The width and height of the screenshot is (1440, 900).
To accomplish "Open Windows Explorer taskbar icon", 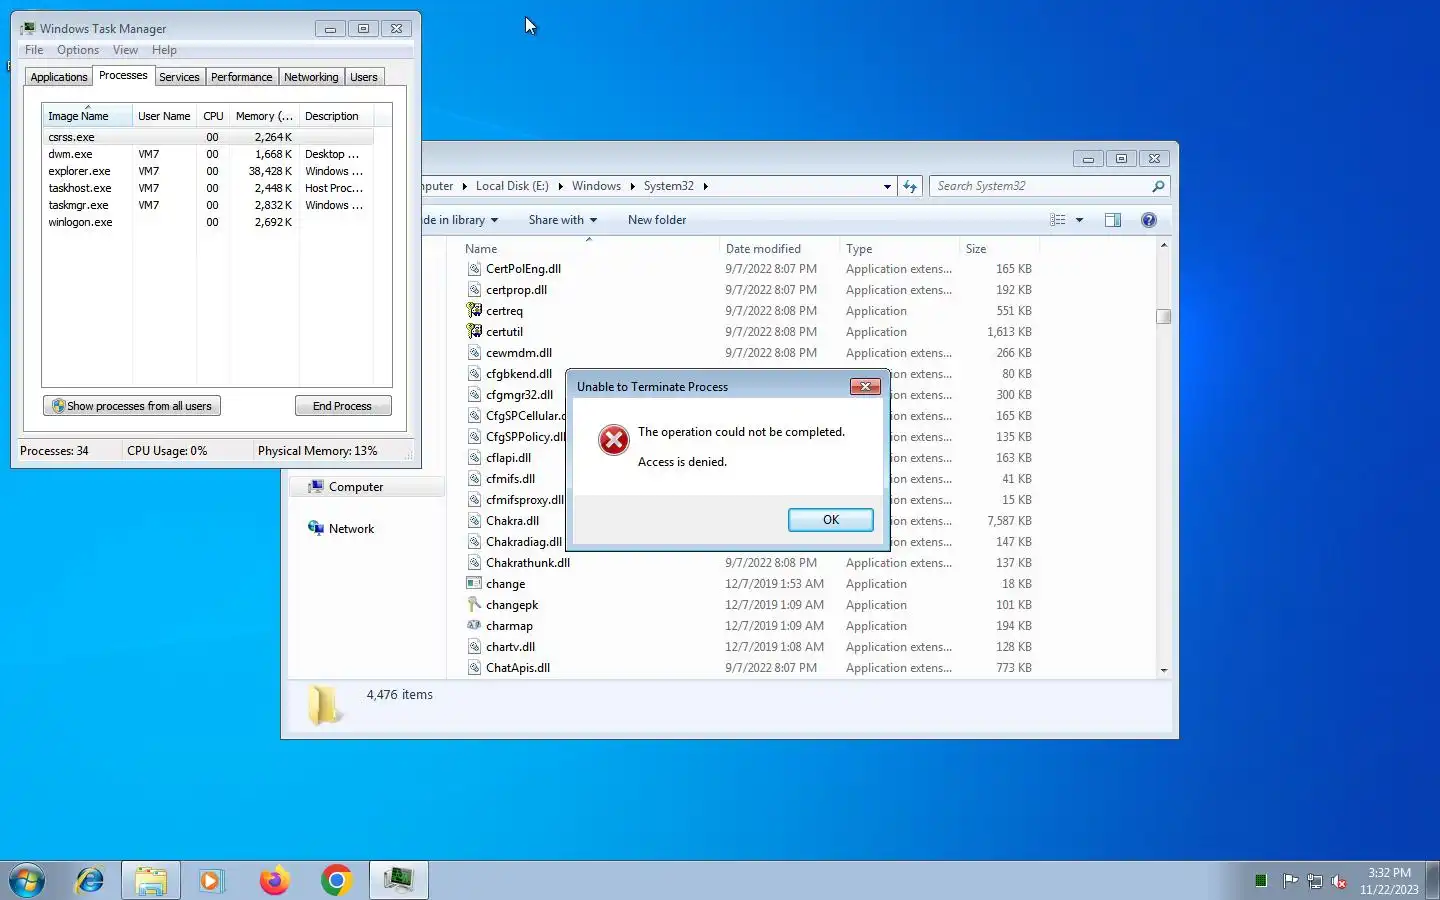I will (151, 880).
